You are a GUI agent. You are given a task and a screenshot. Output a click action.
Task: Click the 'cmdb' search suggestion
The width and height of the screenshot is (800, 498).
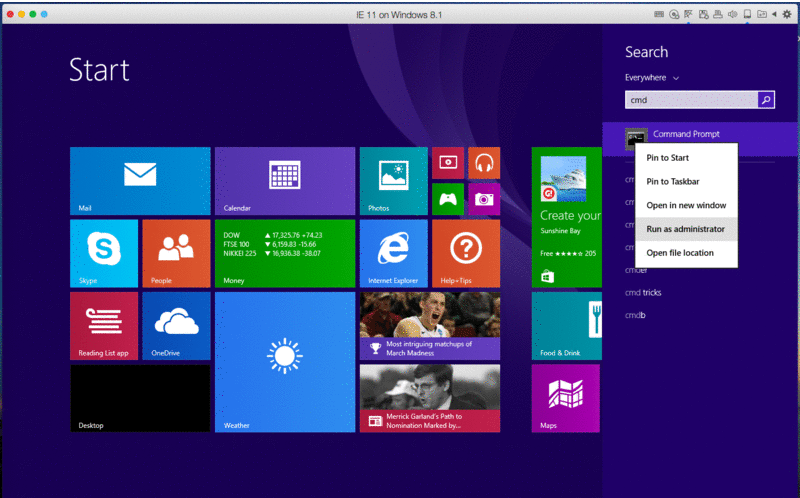pos(635,315)
